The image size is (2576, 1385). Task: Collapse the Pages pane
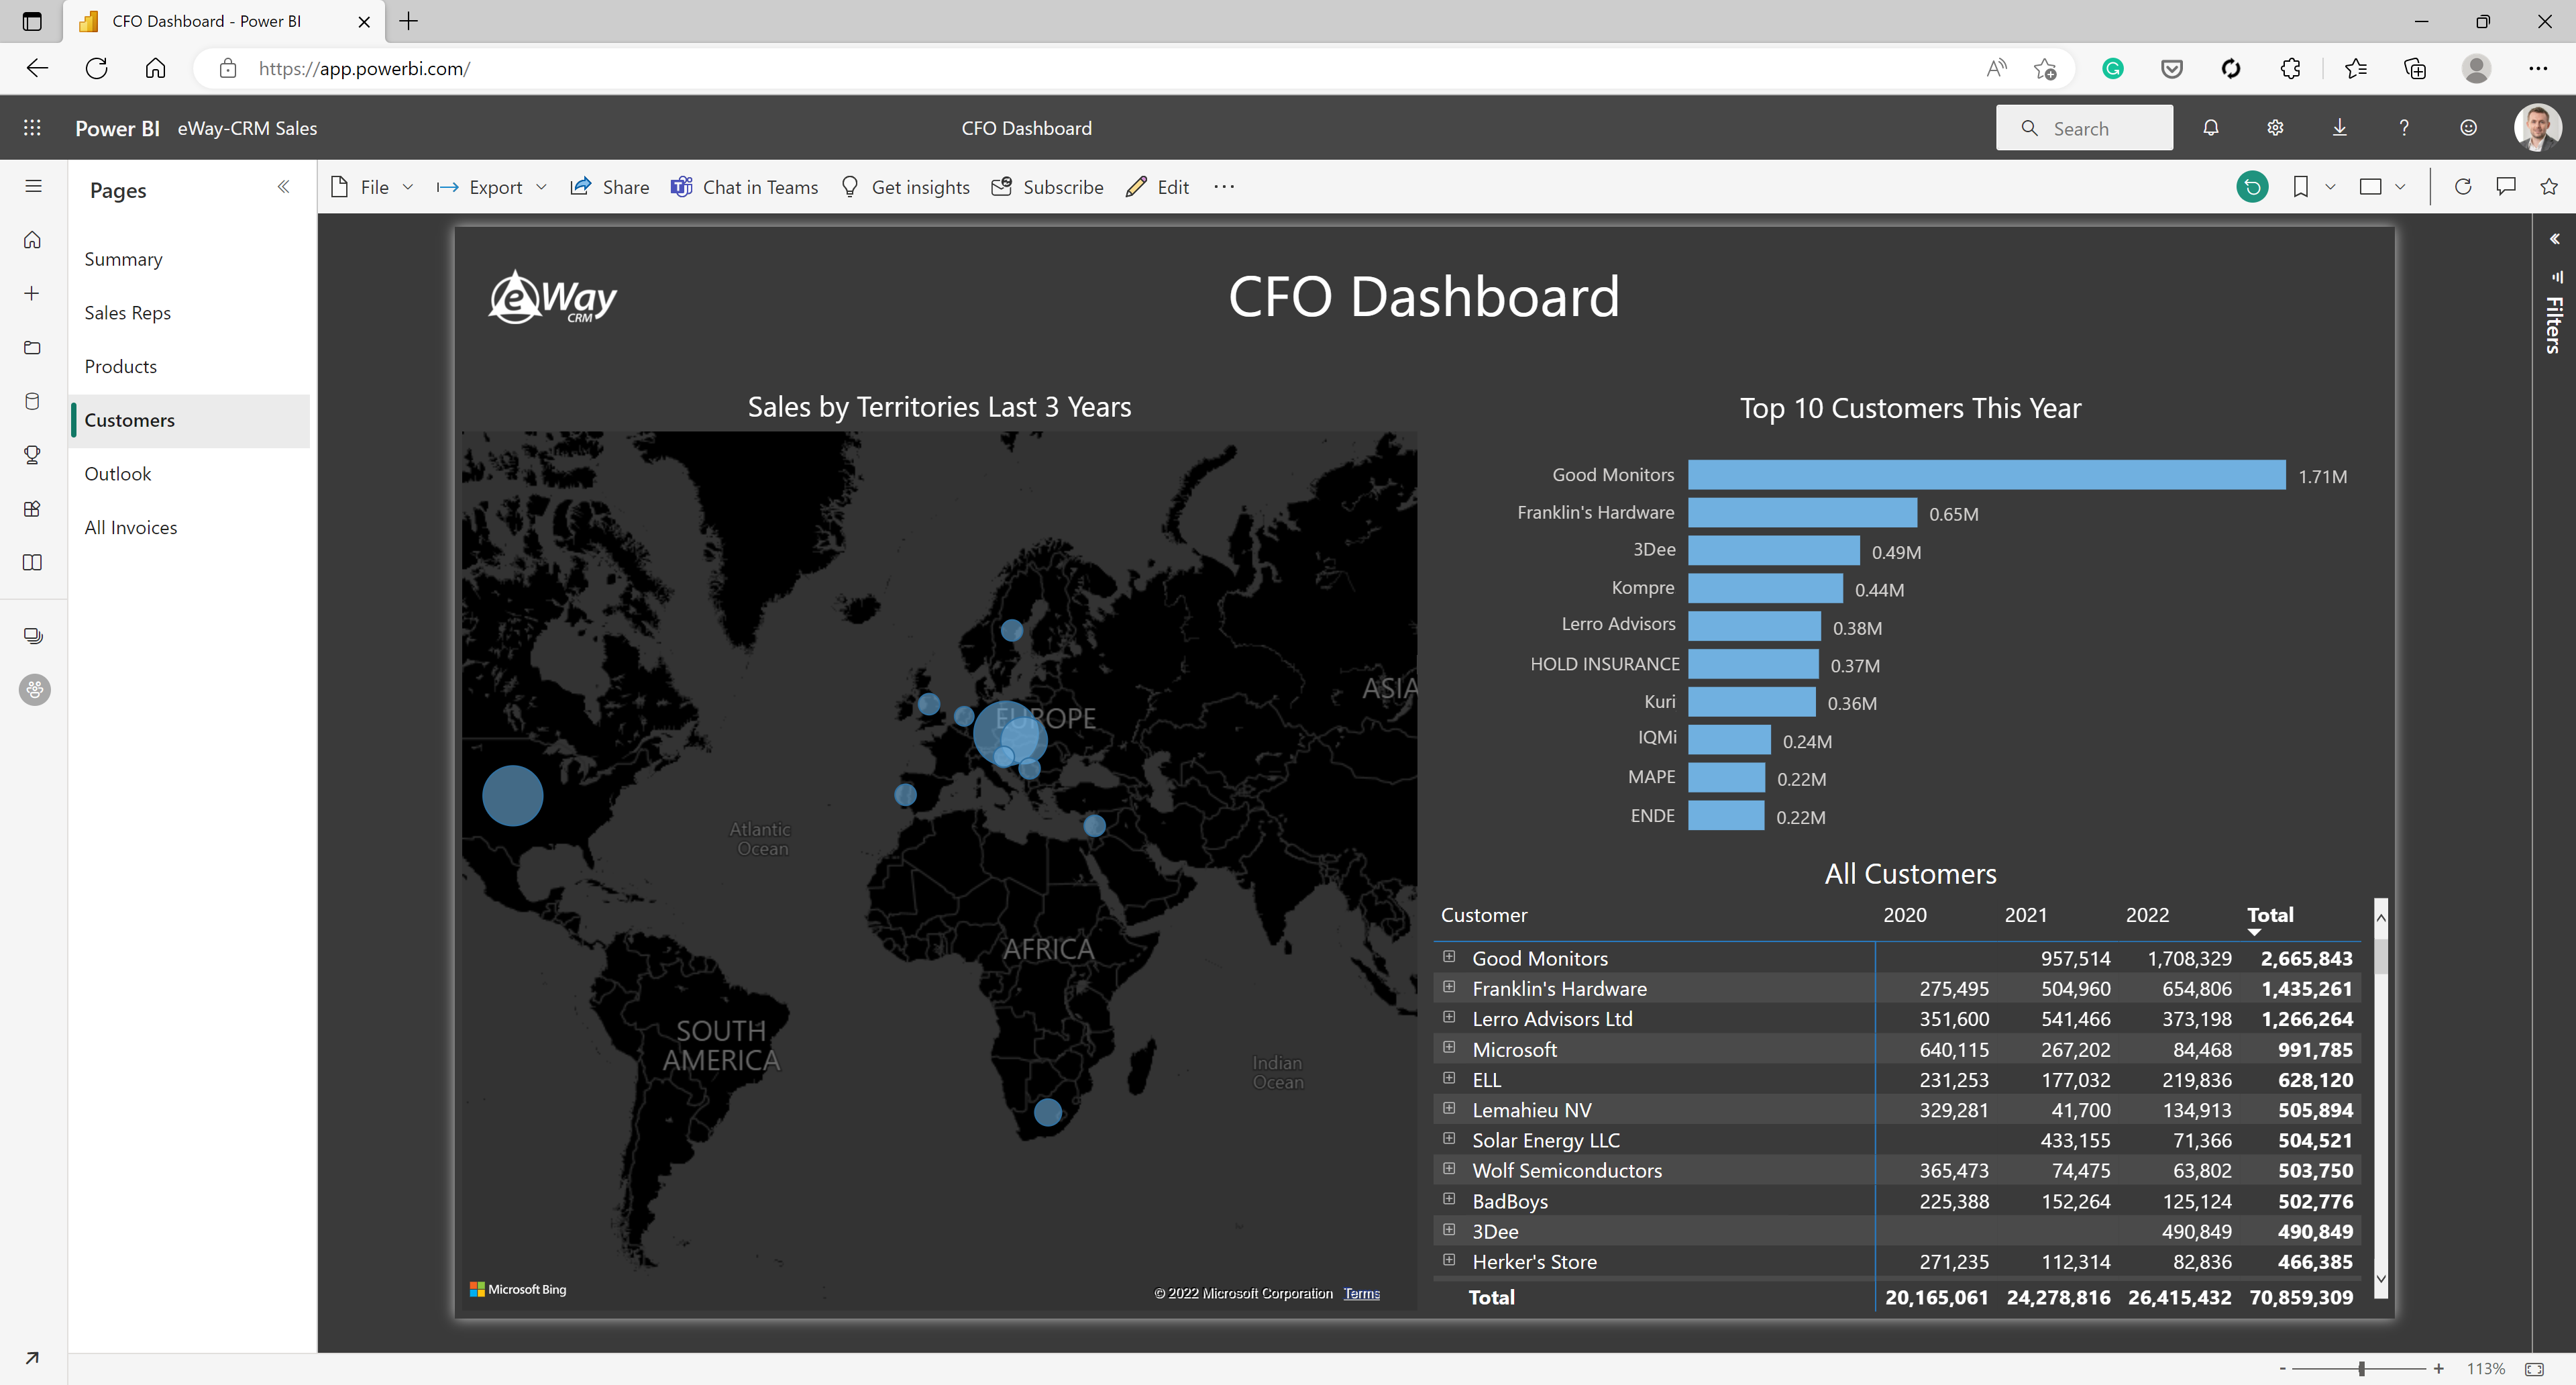pos(284,187)
